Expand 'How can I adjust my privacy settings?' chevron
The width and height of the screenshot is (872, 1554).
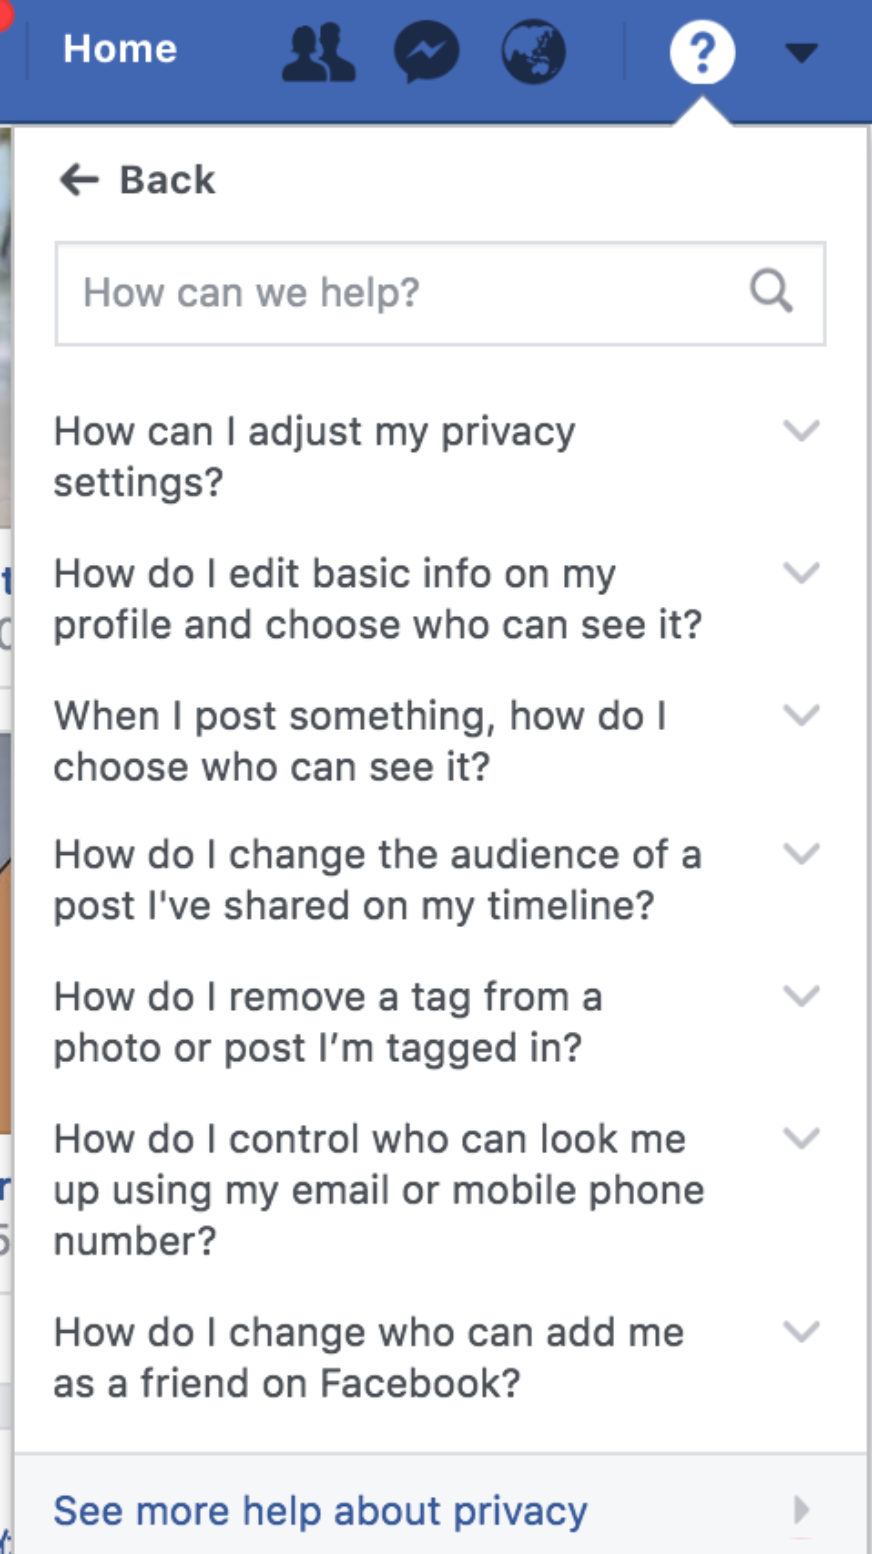coord(801,431)
